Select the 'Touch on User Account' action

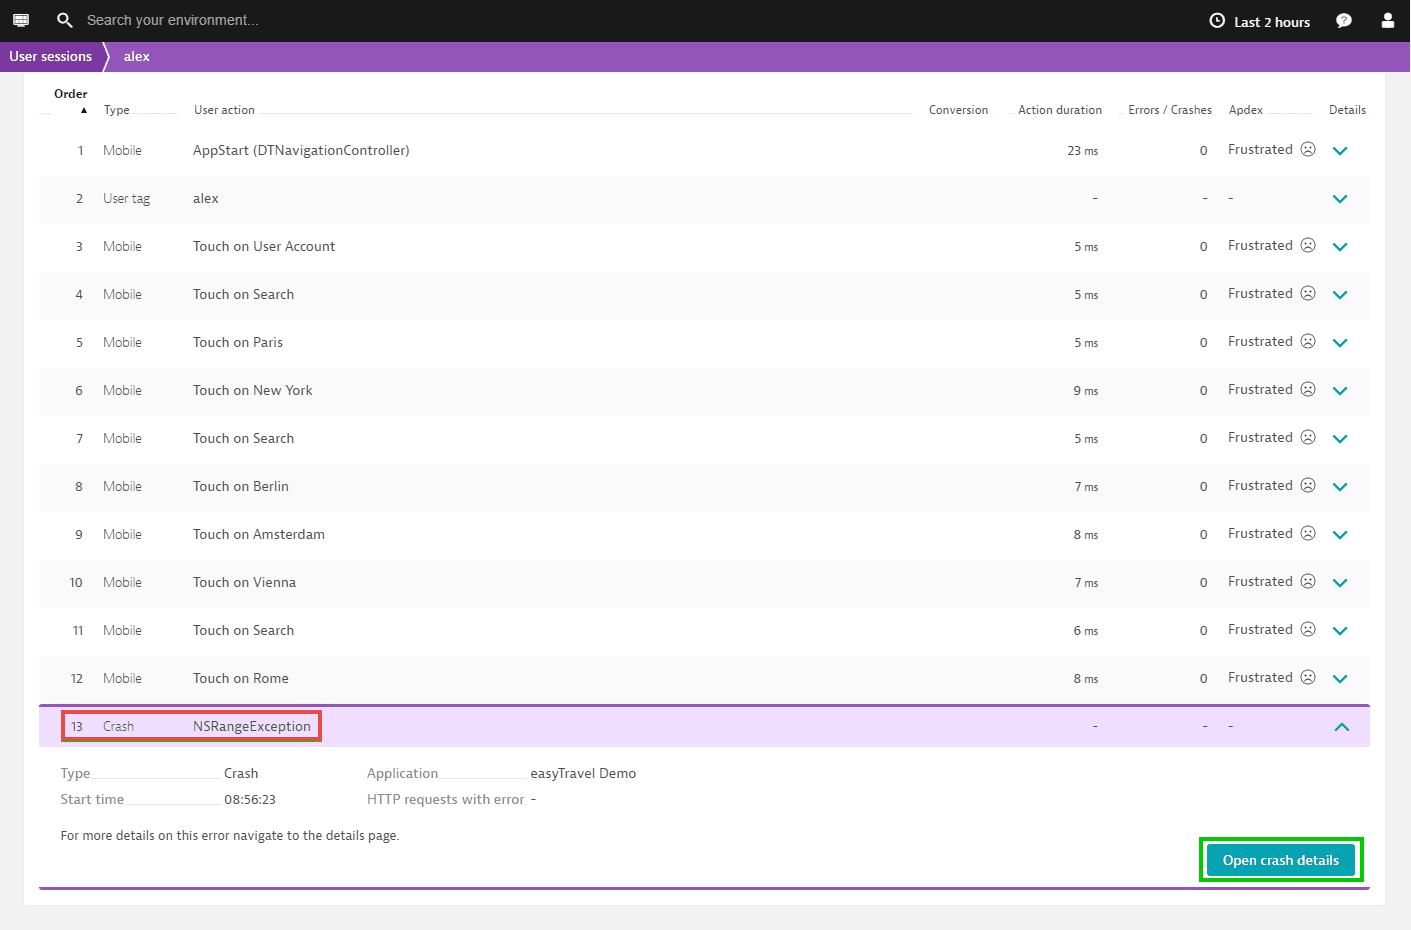pyautogui.click(x=264, y=246)
